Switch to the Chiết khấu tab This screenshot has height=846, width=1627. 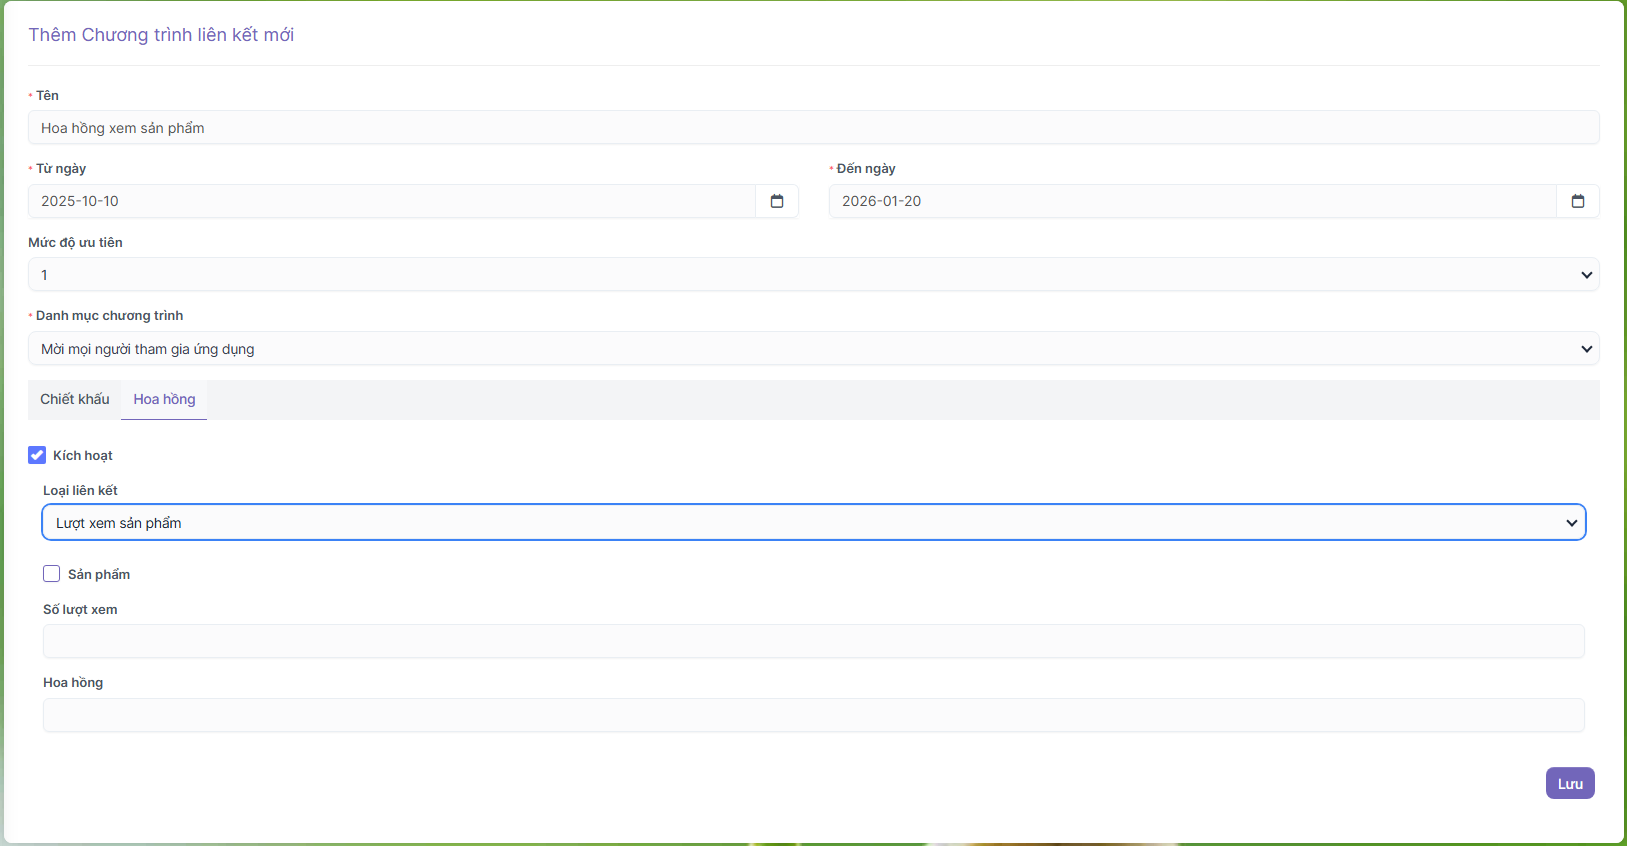75,399
